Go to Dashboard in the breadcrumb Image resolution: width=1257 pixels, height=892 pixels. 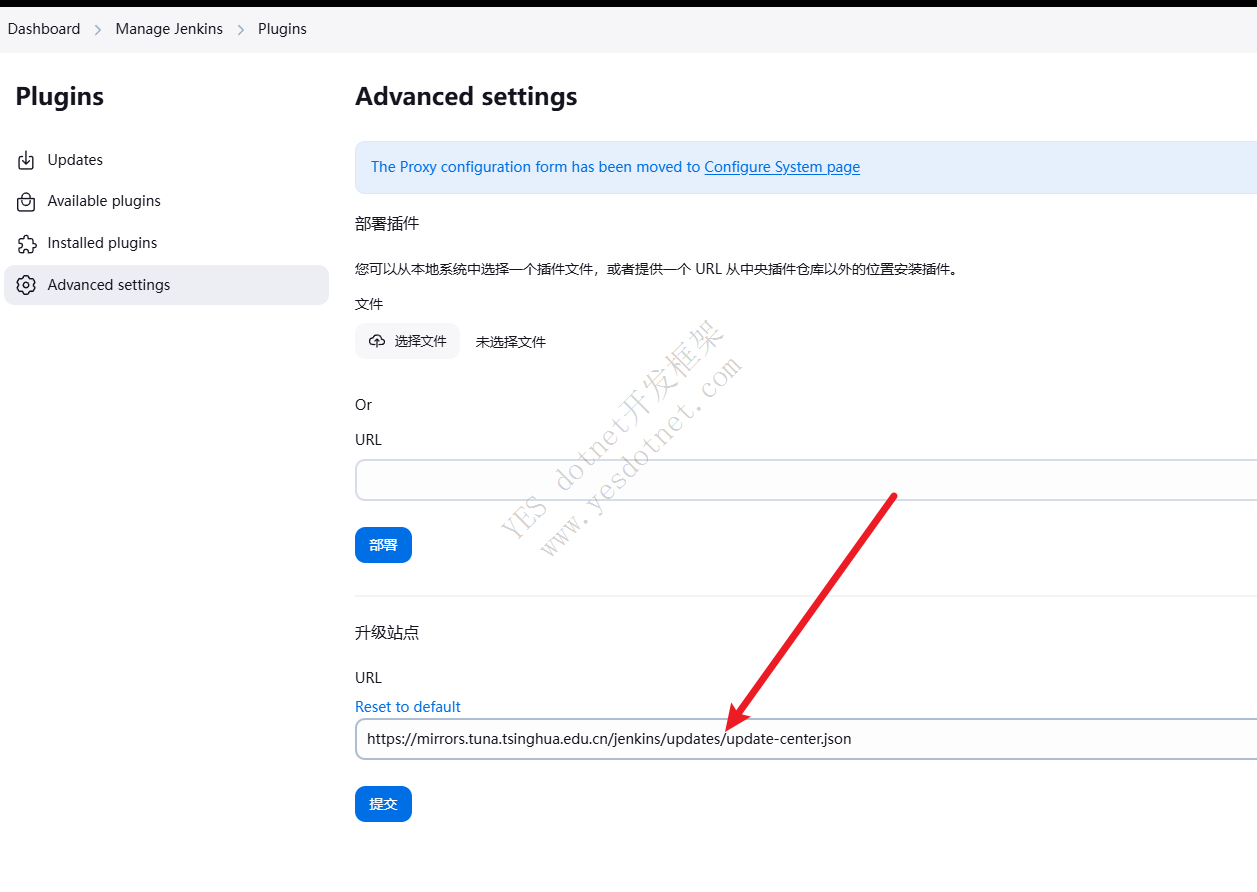pyautogui.click(x=44, y=29)
